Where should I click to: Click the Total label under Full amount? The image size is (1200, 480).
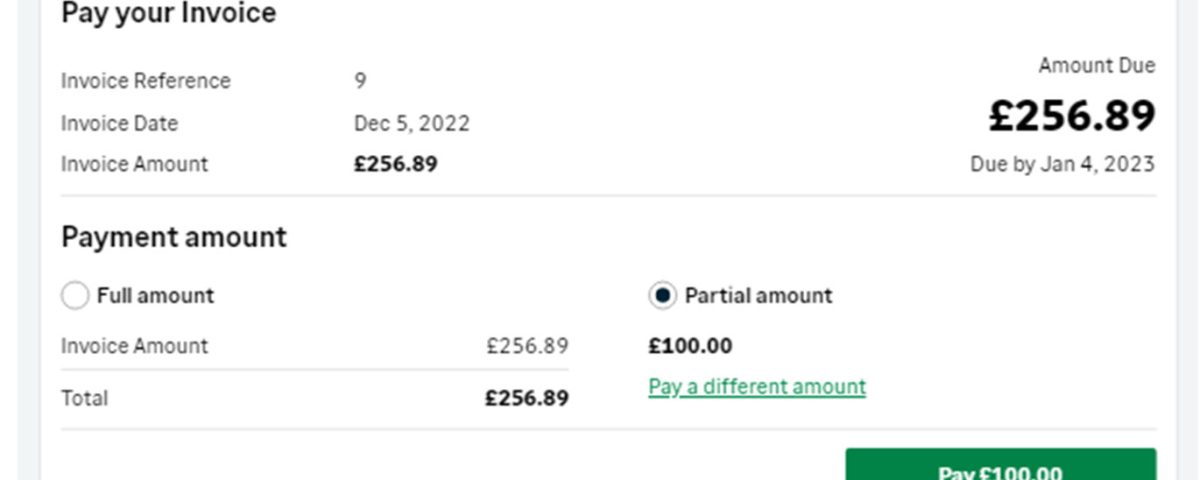(85, 398)
